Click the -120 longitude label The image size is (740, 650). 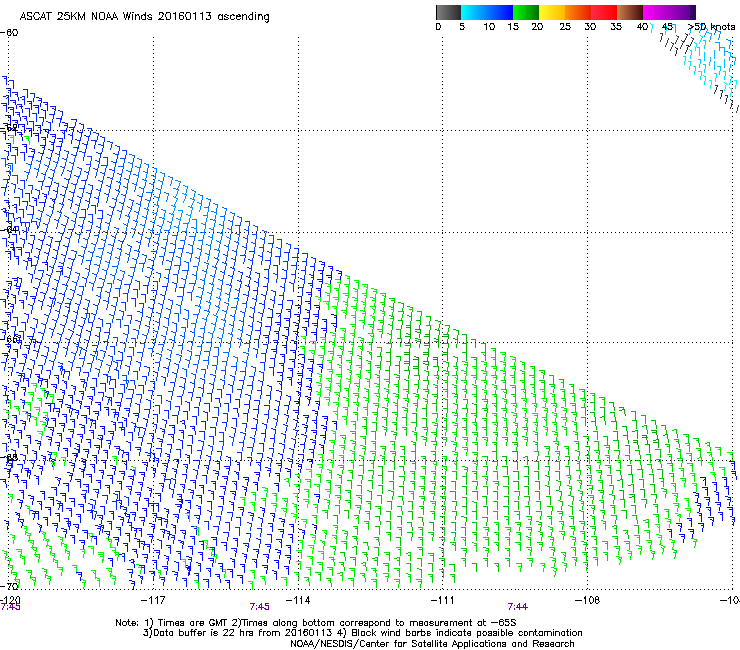click(10, 600)
